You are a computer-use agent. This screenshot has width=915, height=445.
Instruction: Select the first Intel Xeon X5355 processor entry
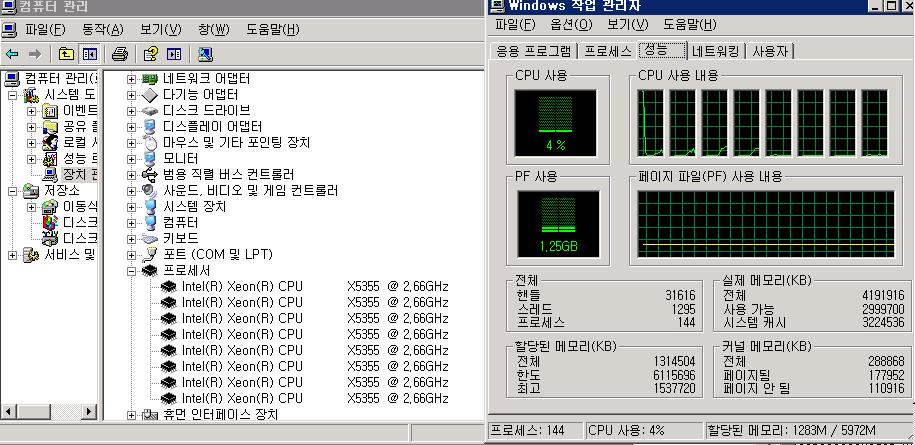[315, 286]
